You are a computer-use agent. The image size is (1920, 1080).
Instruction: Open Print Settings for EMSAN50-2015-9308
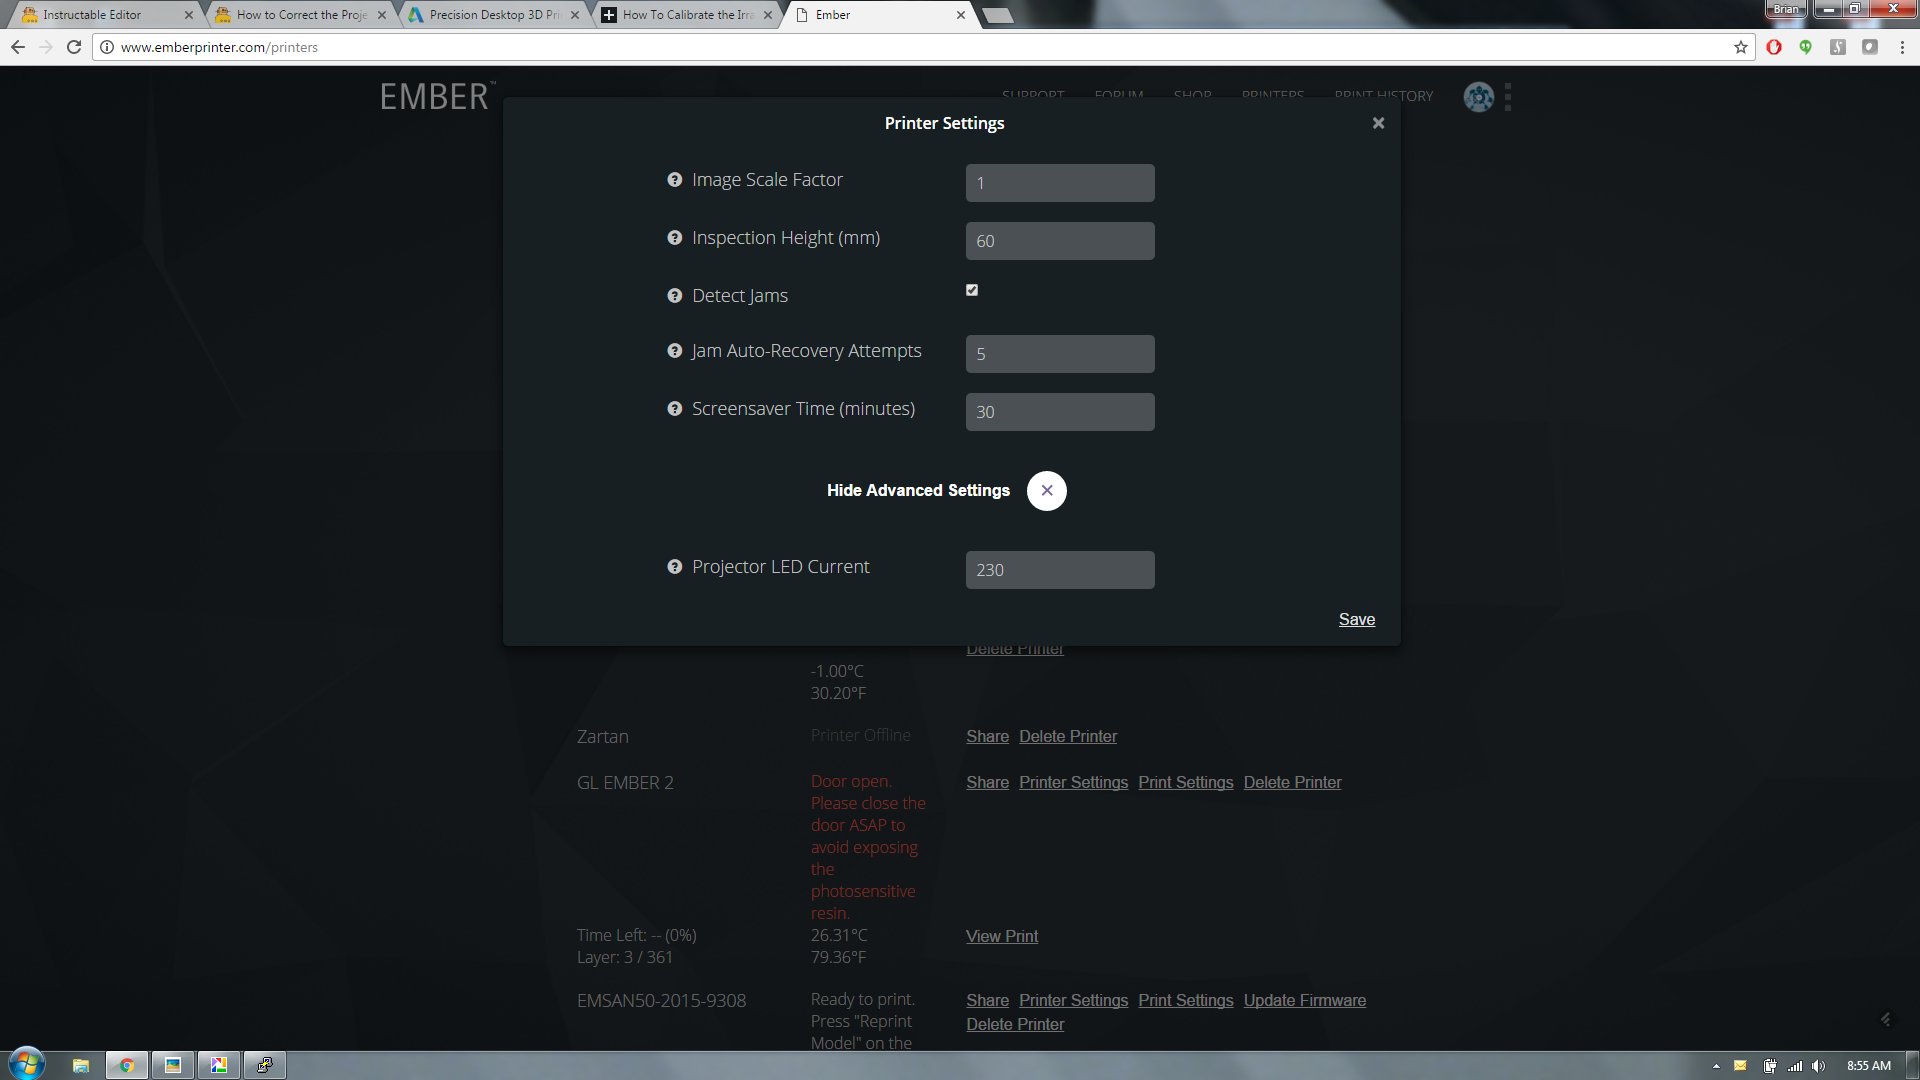click(x=1186, y=1001)
